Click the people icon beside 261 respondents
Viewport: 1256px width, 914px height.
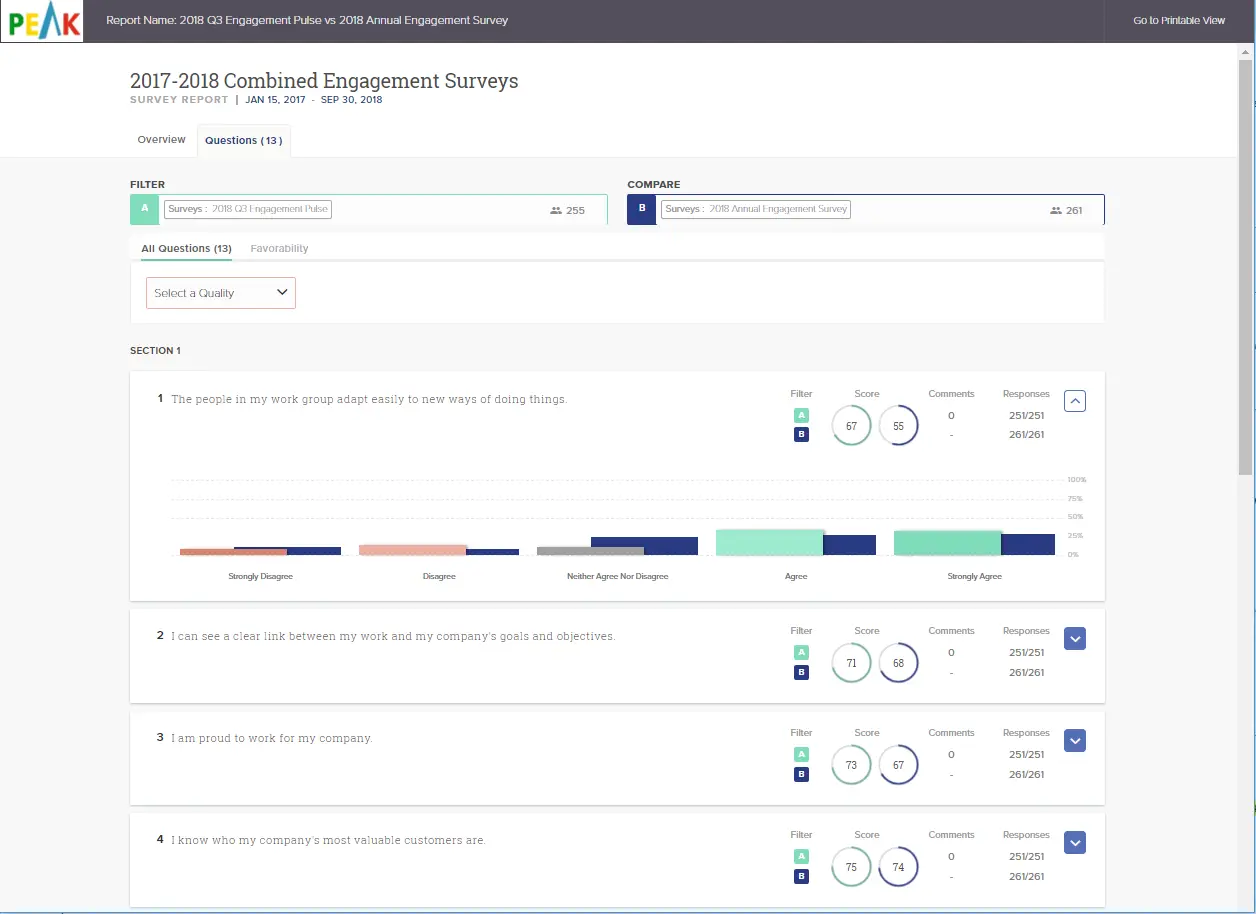tap(1055, 211)
